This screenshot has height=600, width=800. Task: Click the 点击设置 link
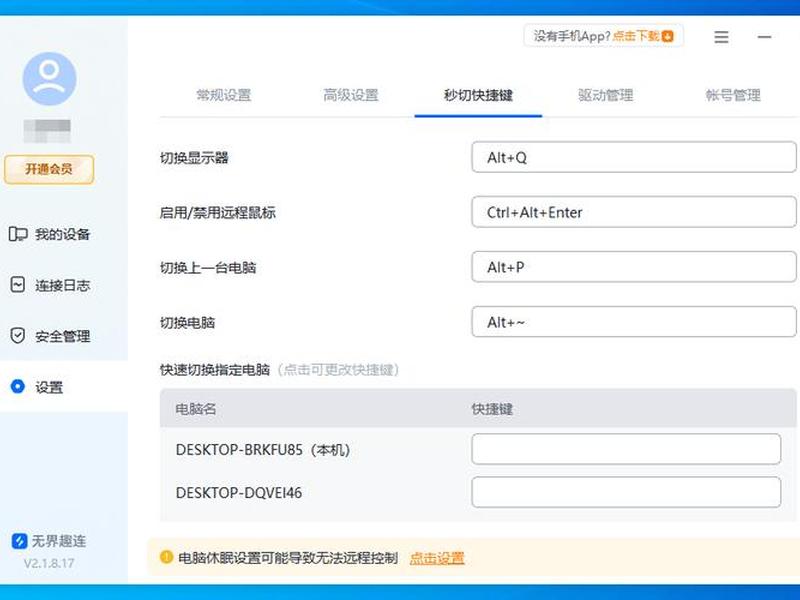[437, 558]
